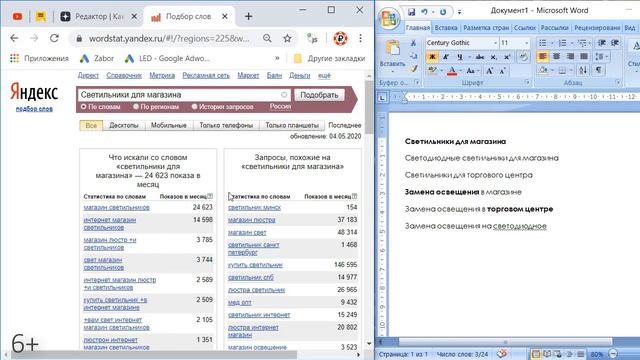Cut selection using Word scissors icon

click(413, 43)
